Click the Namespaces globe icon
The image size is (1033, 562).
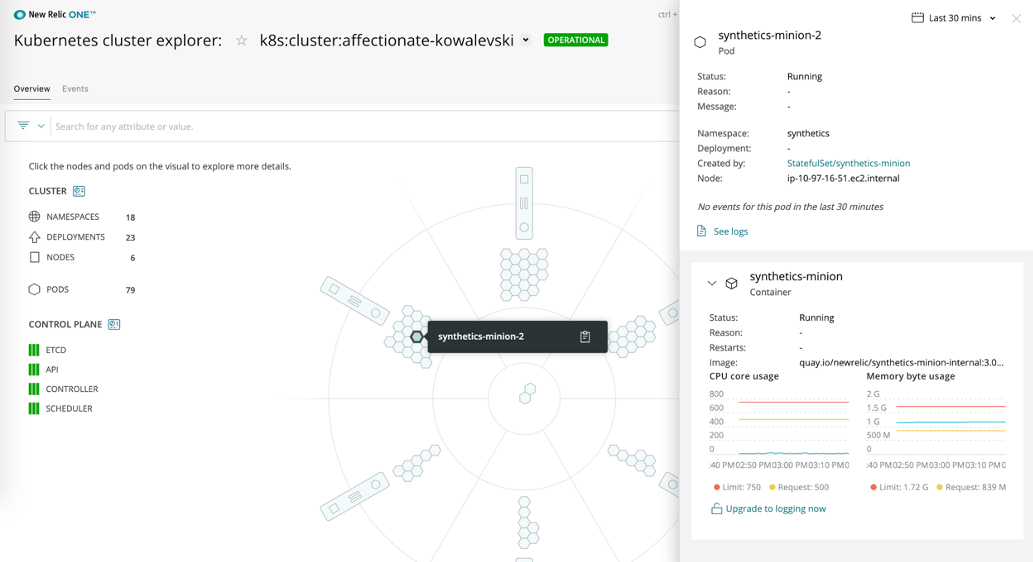coord(34,217)
